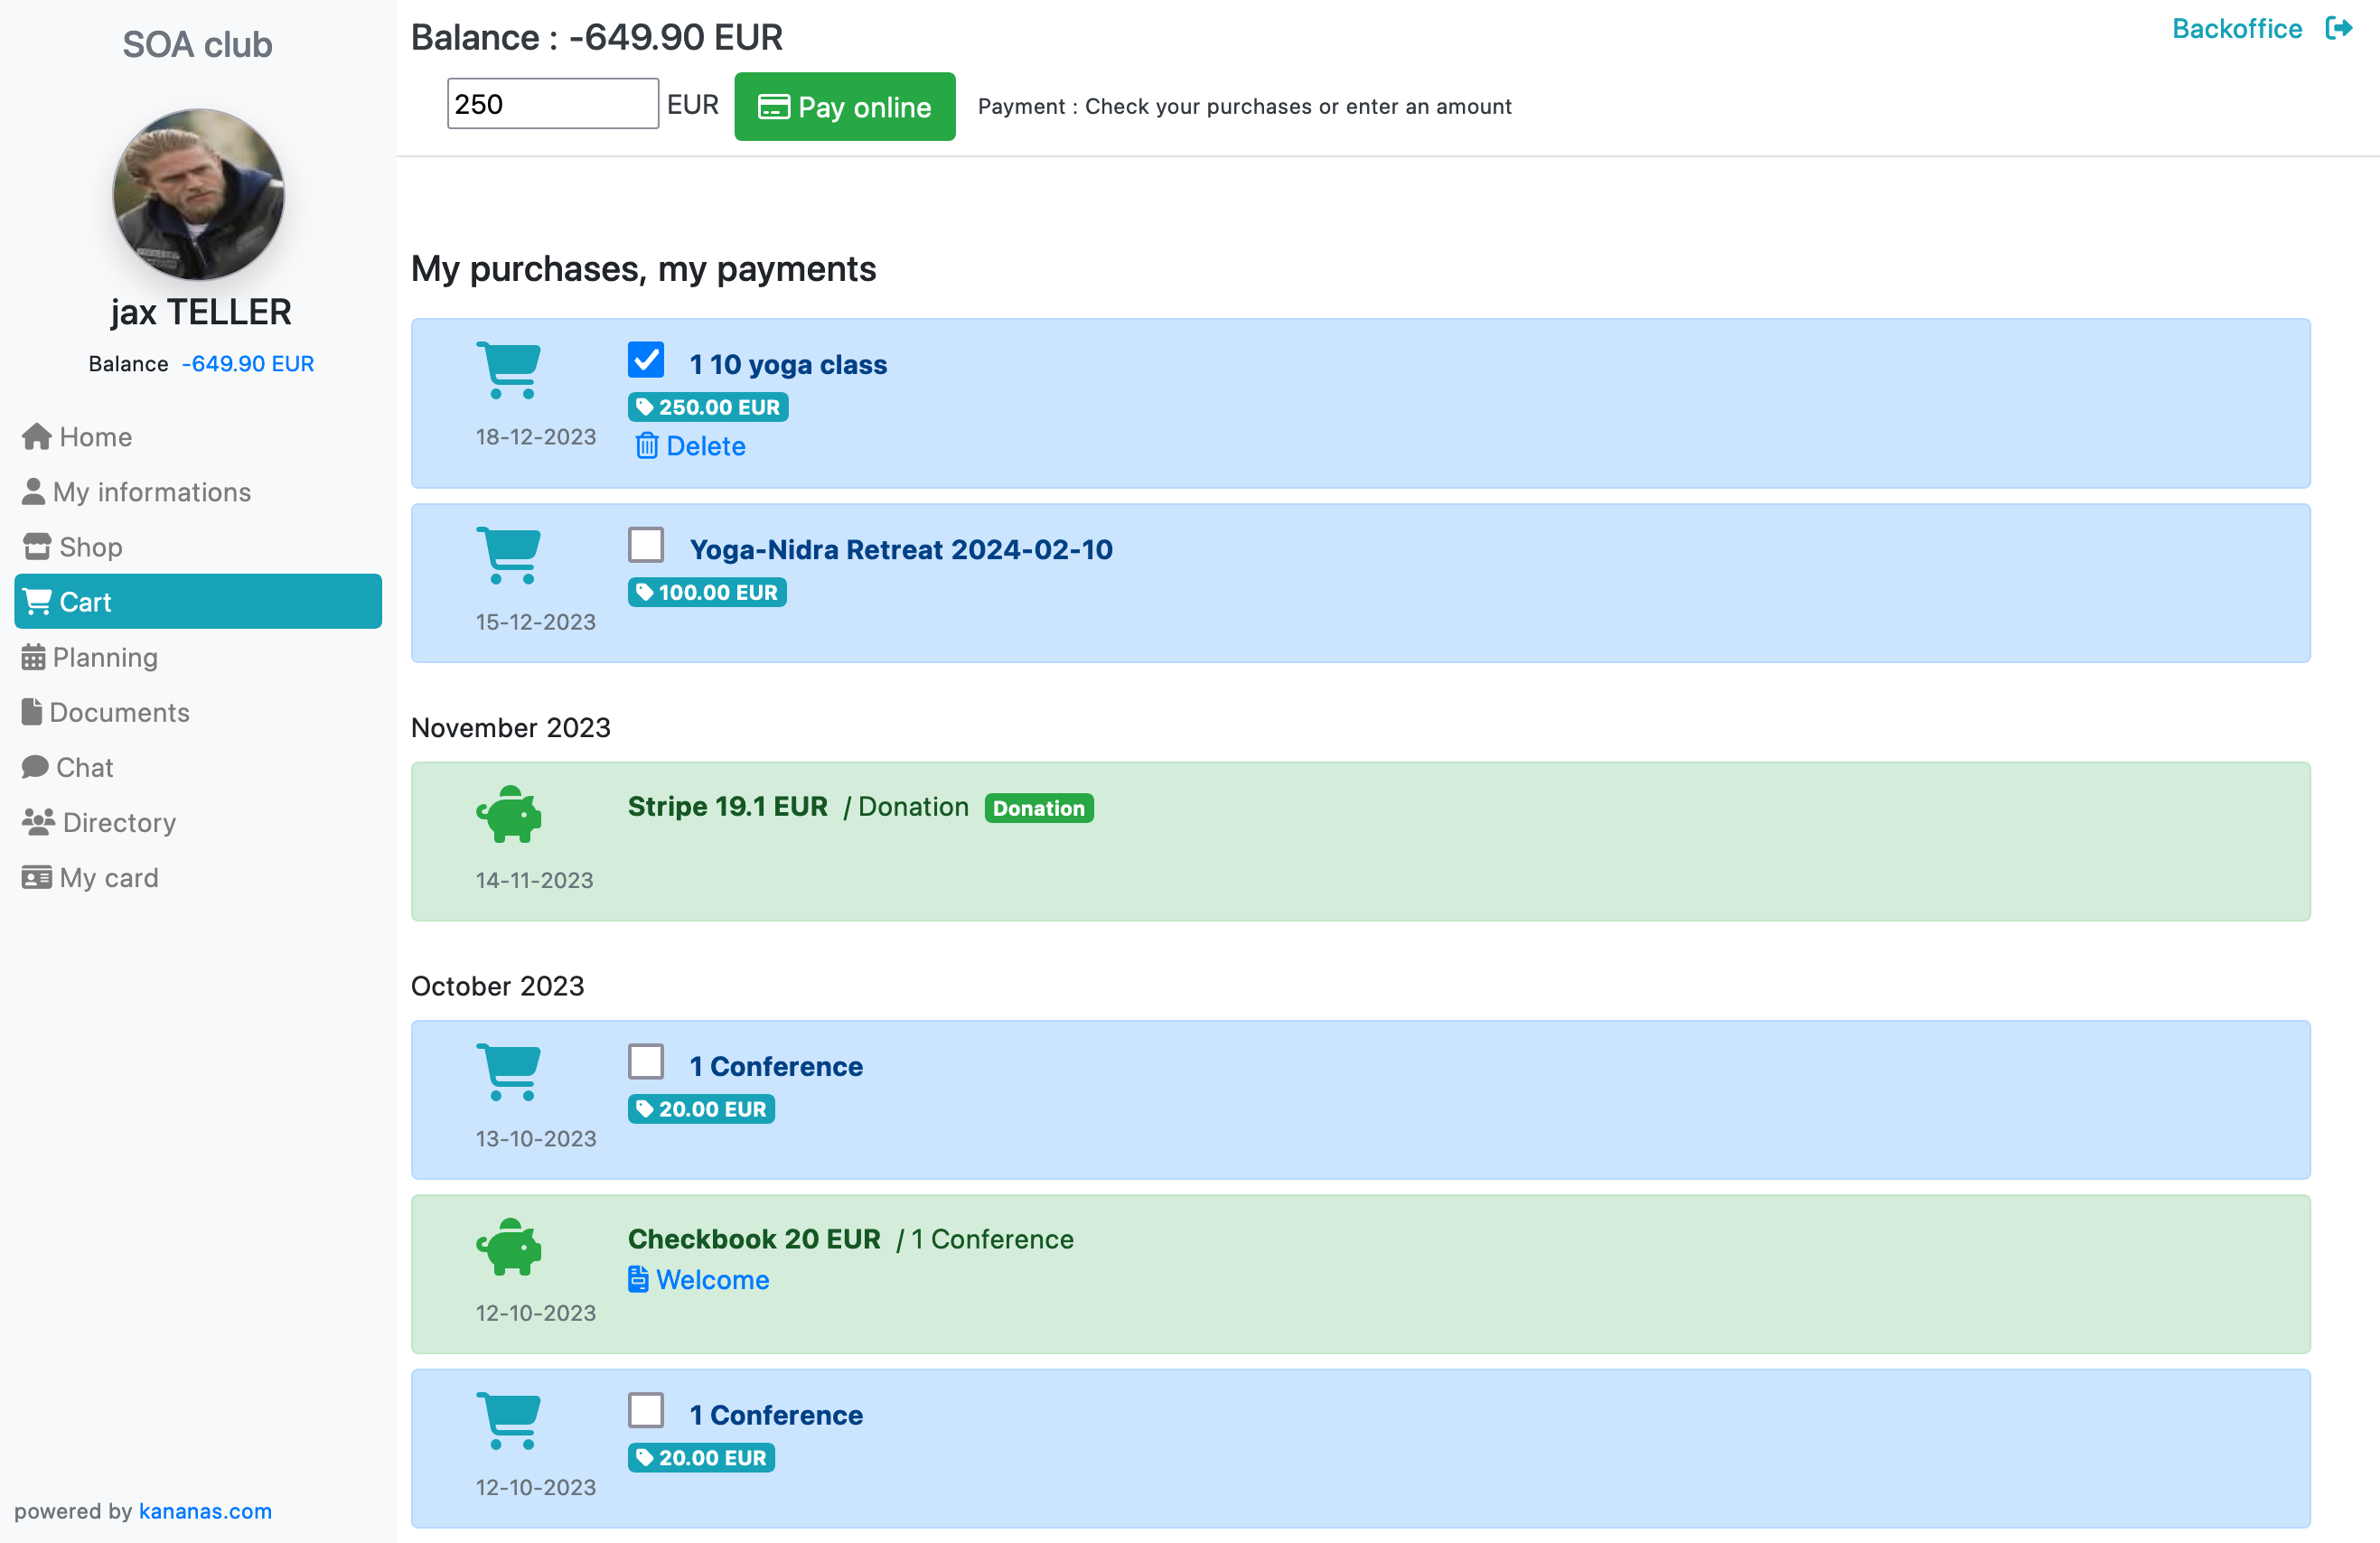Click the 'My purchases, my payments' heading

tap(643, 269)
